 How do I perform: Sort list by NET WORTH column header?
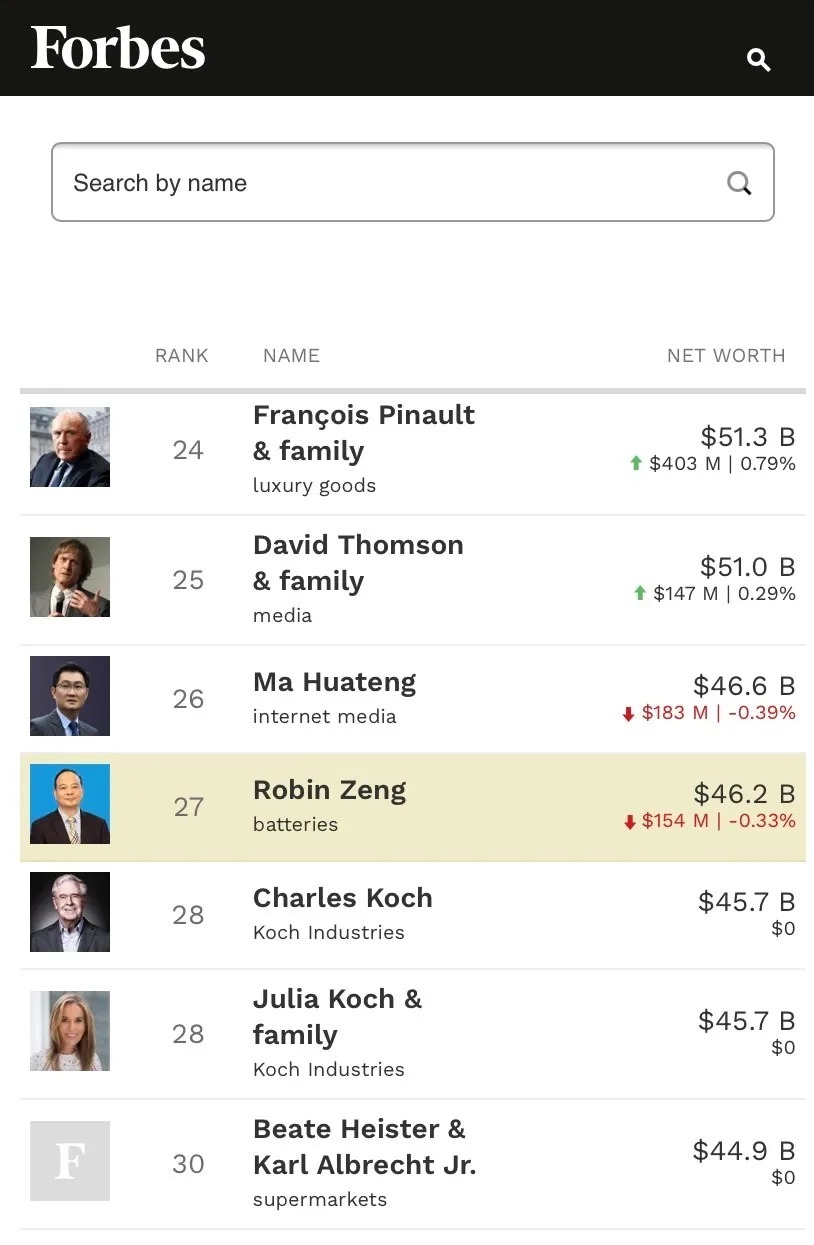[x=726, y=355]
